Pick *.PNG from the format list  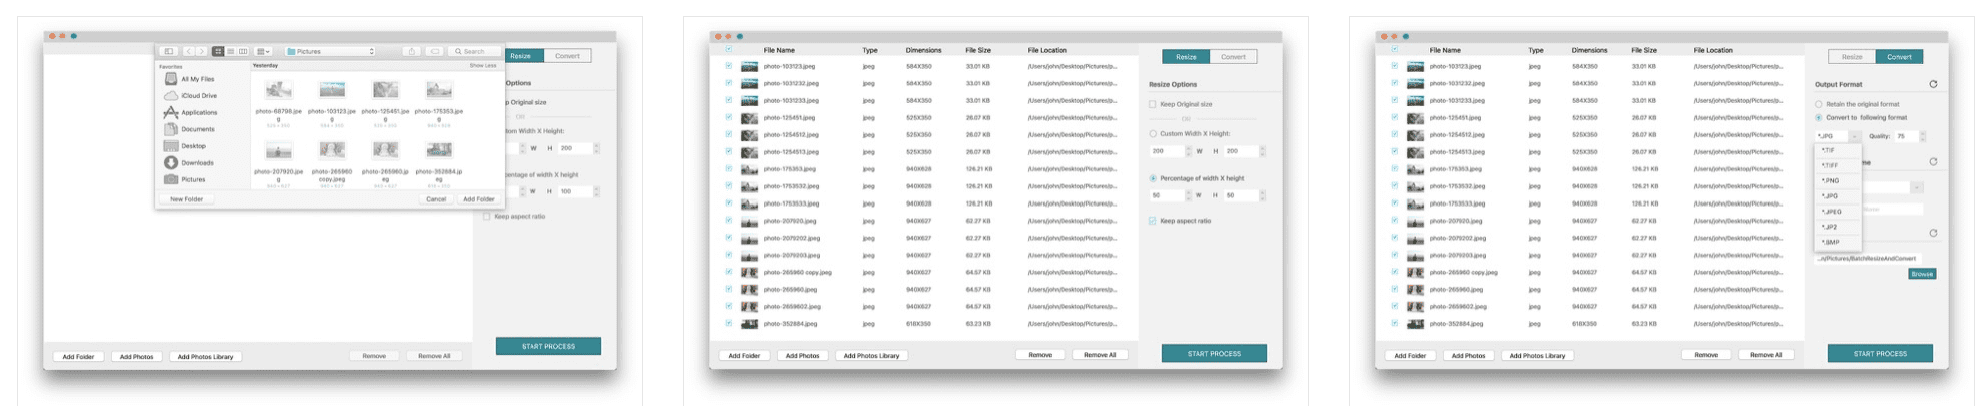1830,181
